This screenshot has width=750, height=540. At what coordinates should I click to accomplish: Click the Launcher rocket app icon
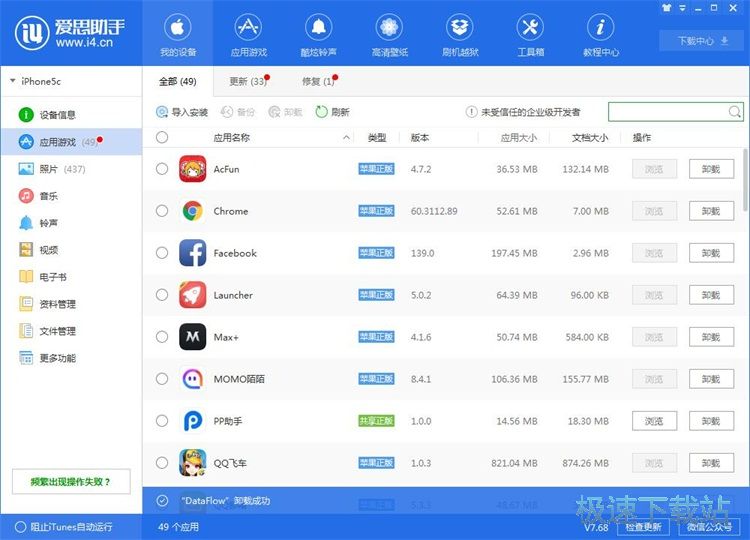[192, 295]
